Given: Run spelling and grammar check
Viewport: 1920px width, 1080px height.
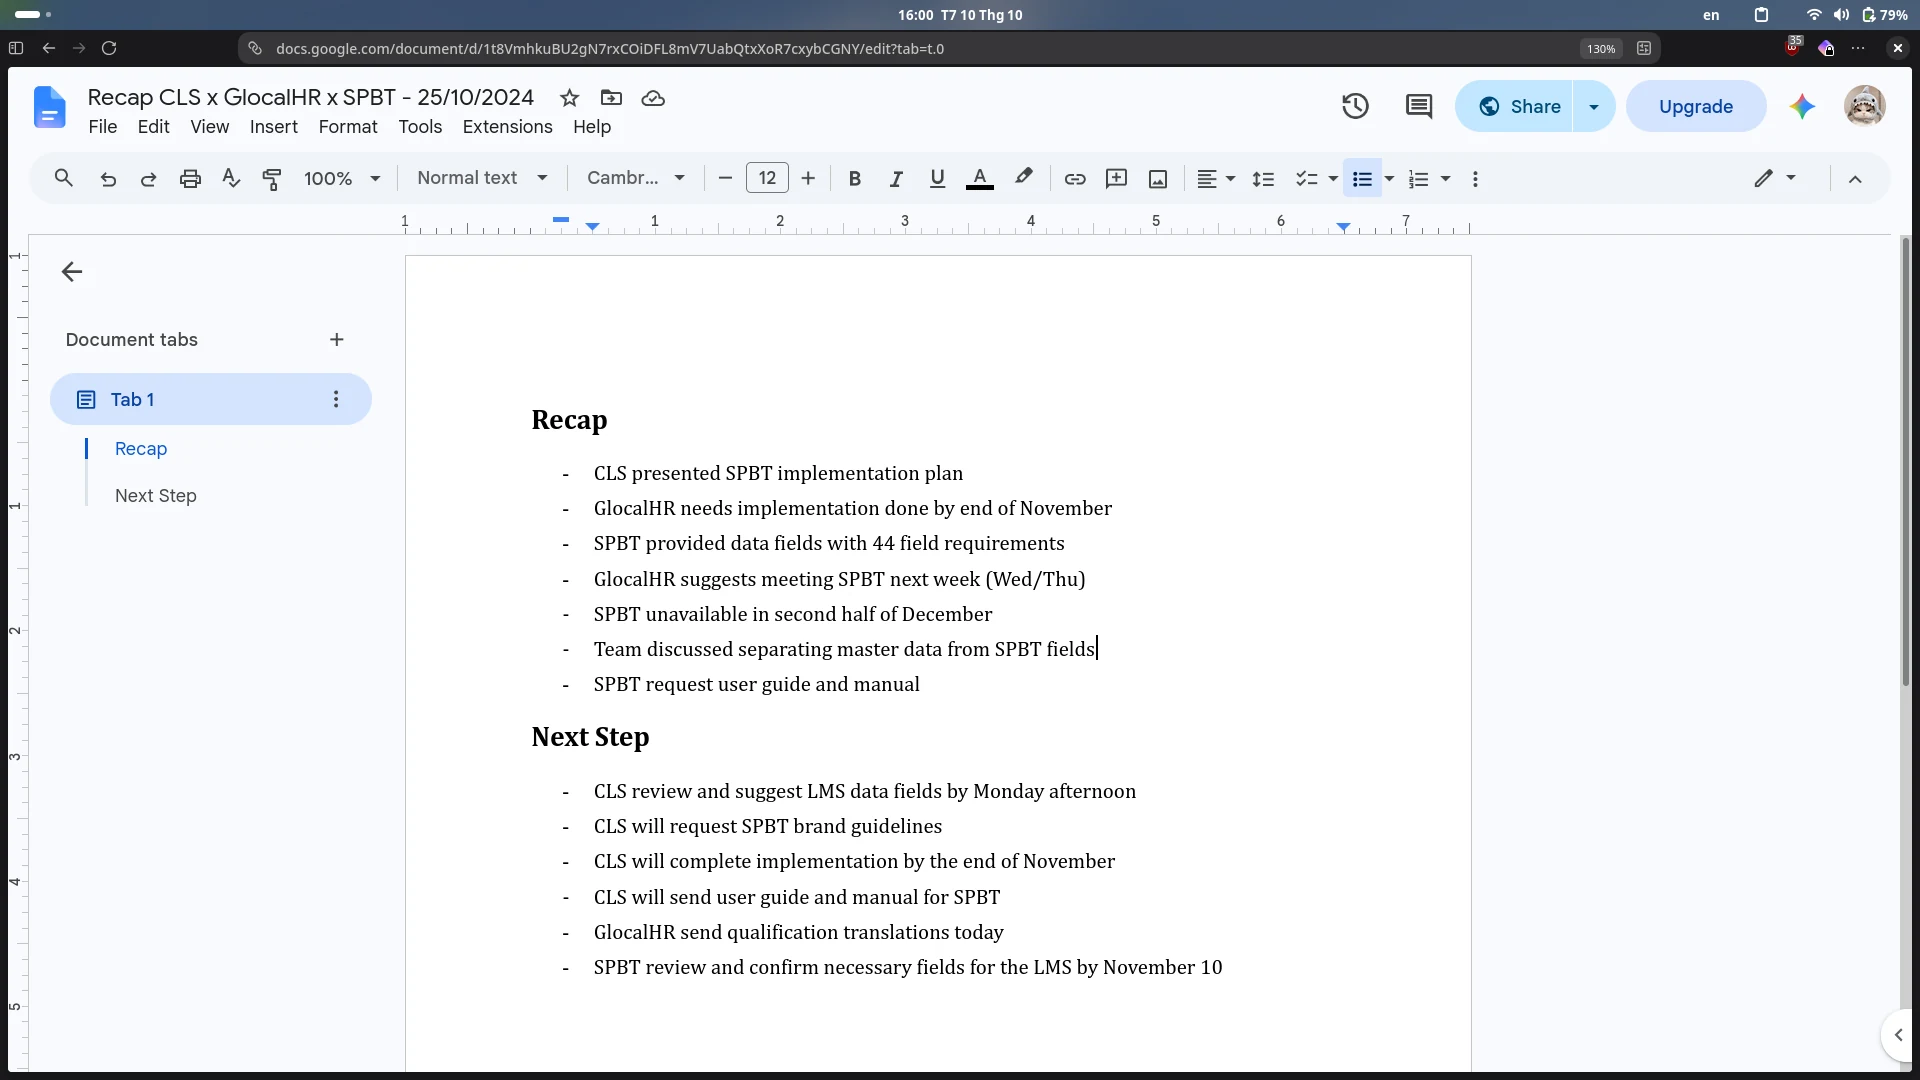Looking at the screenshot, I should [x=231, y=178].
